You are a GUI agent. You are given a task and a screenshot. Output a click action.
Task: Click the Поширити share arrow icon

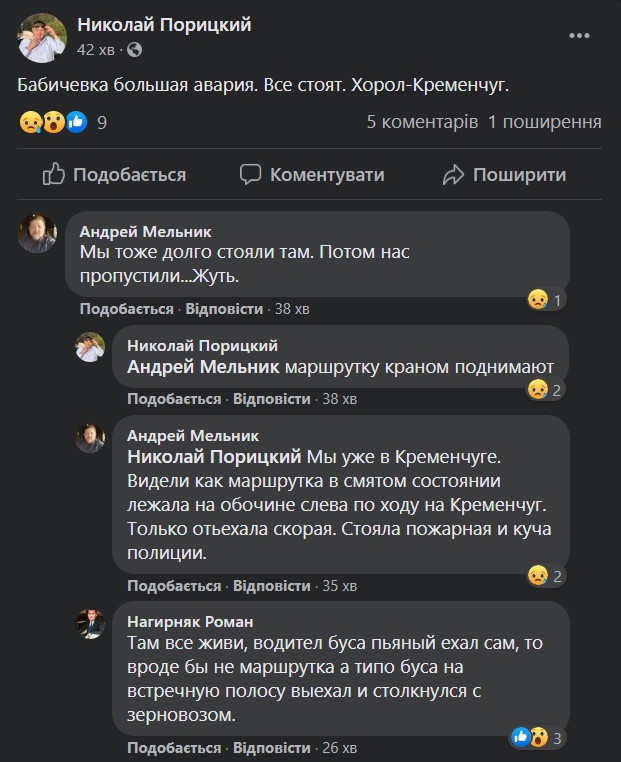pyautogui.click(x=454, y=174)
